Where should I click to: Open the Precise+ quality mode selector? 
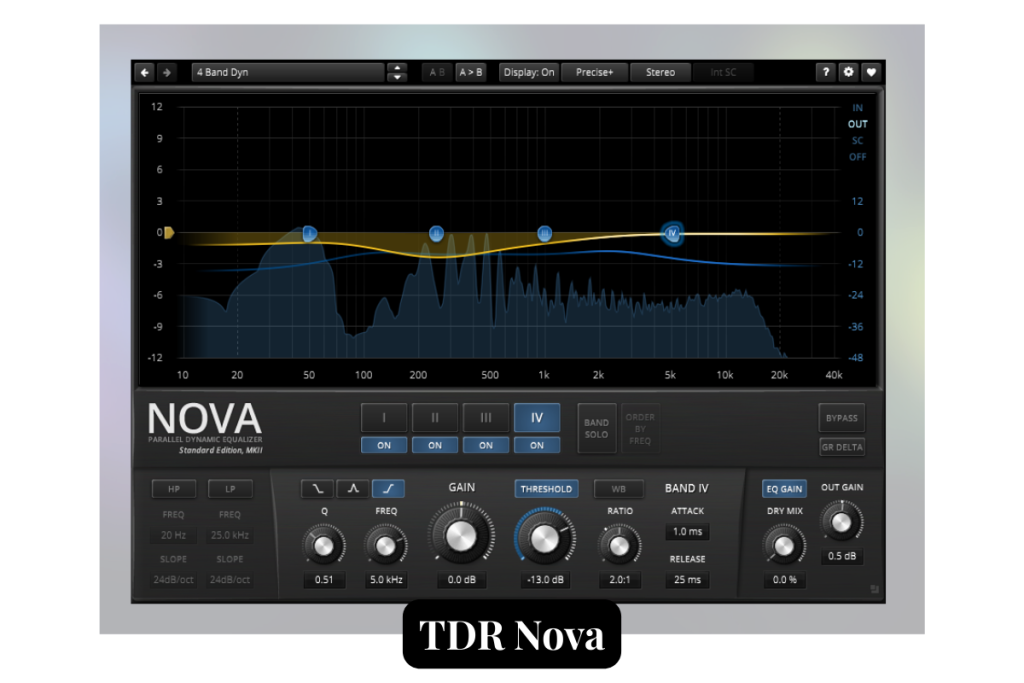[x=594, y=72]
